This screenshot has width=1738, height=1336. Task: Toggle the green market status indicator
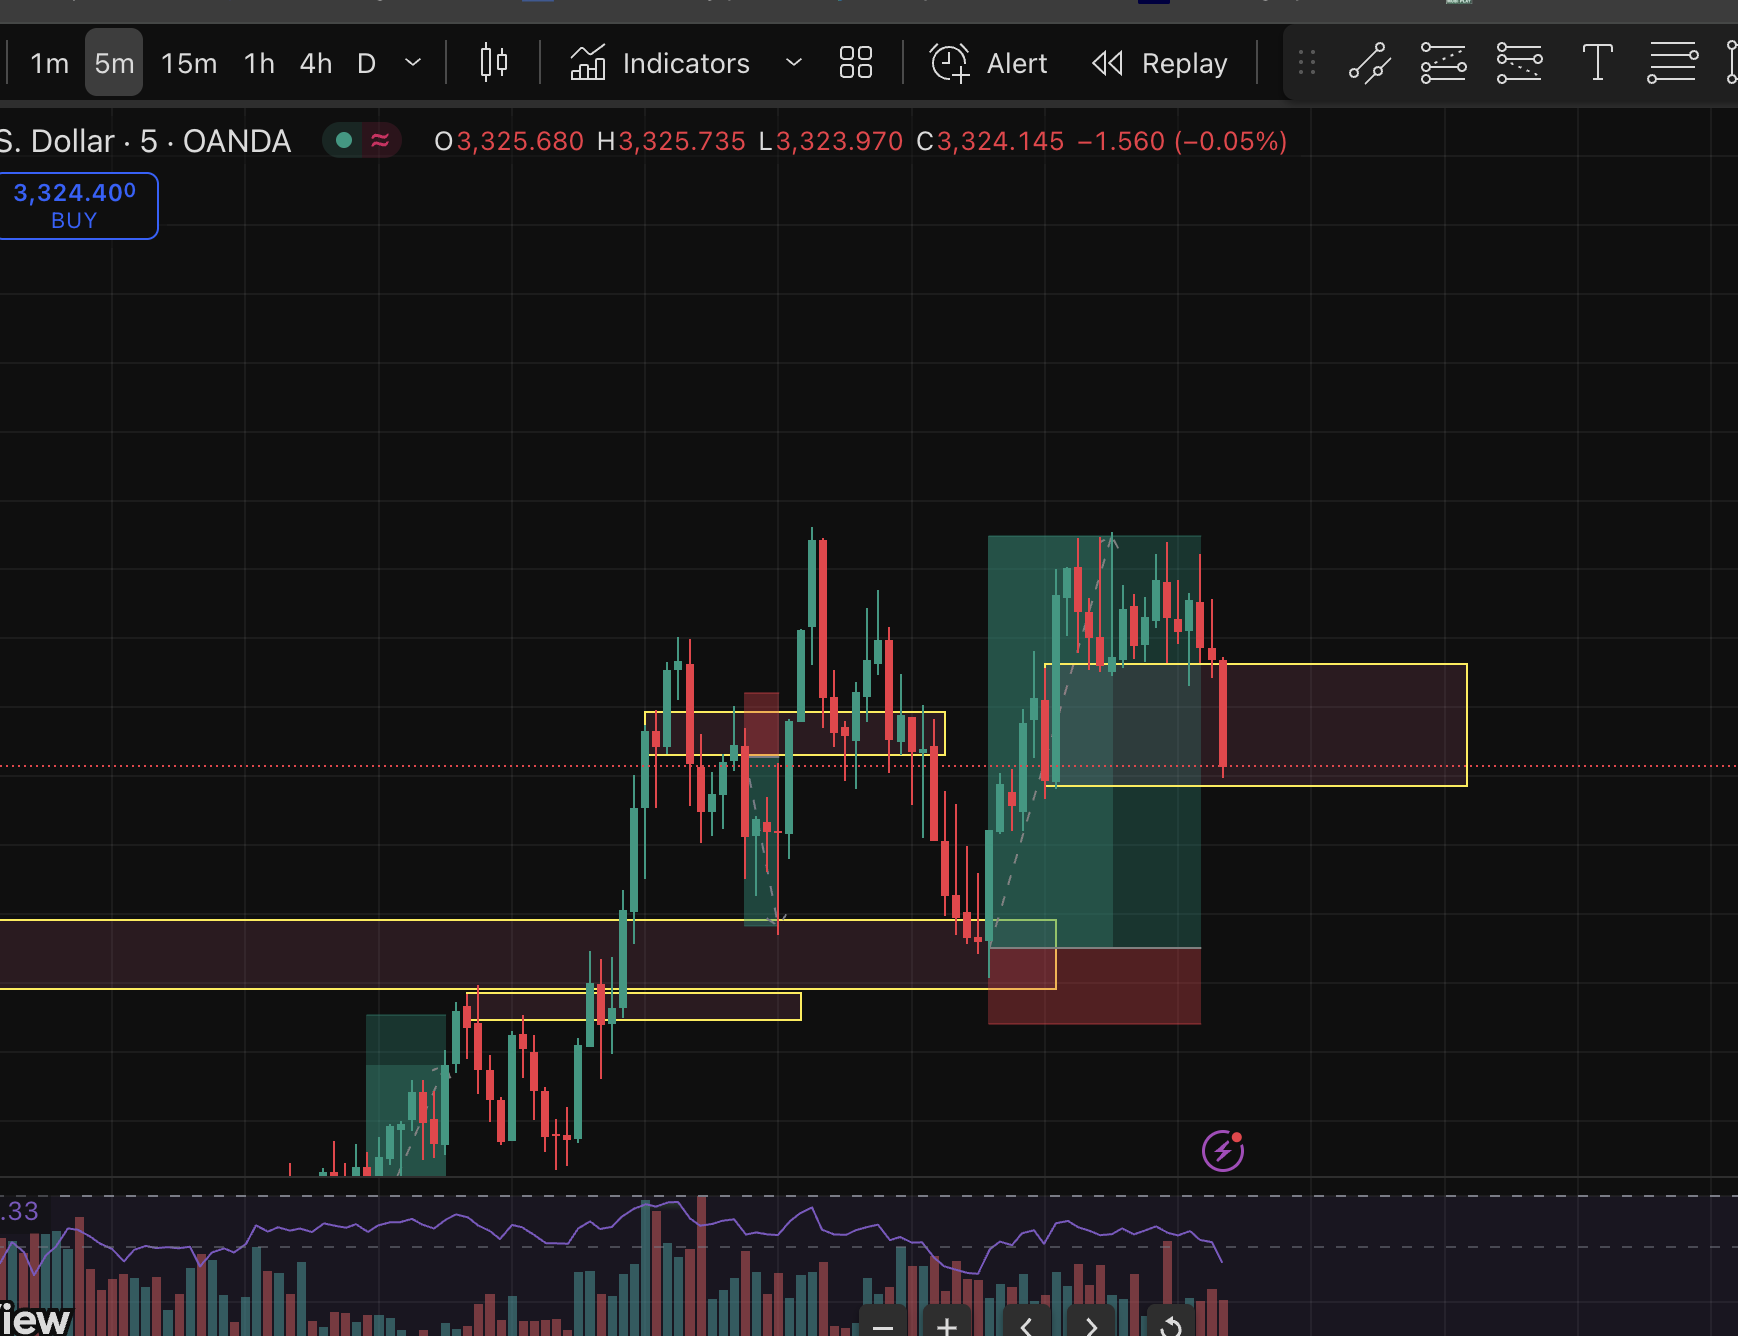coord(344,141)
